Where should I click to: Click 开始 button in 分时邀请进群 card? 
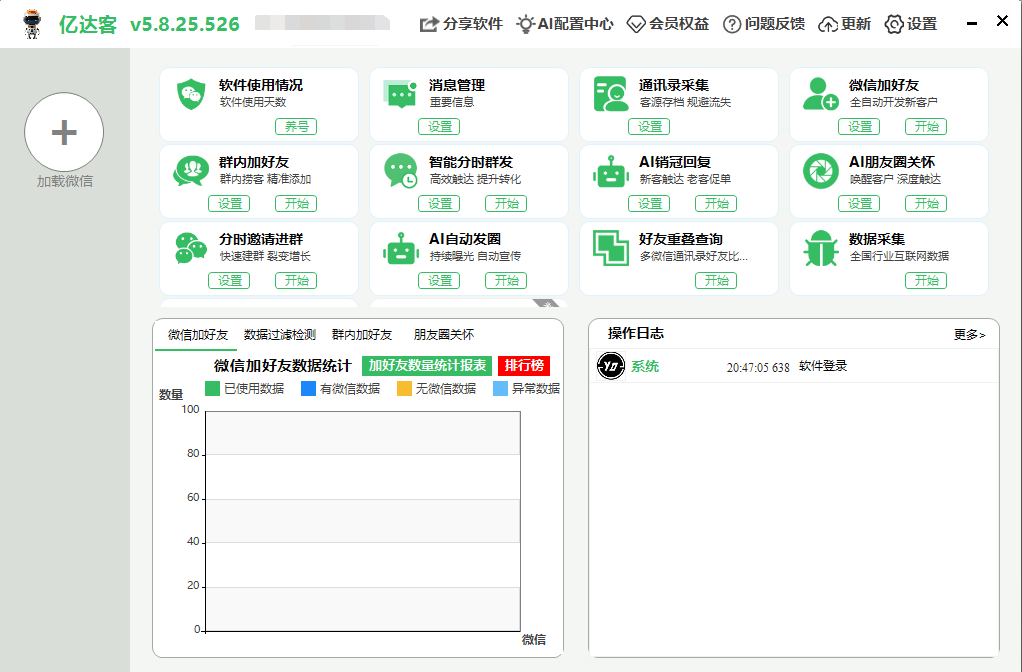pos(296,280)
